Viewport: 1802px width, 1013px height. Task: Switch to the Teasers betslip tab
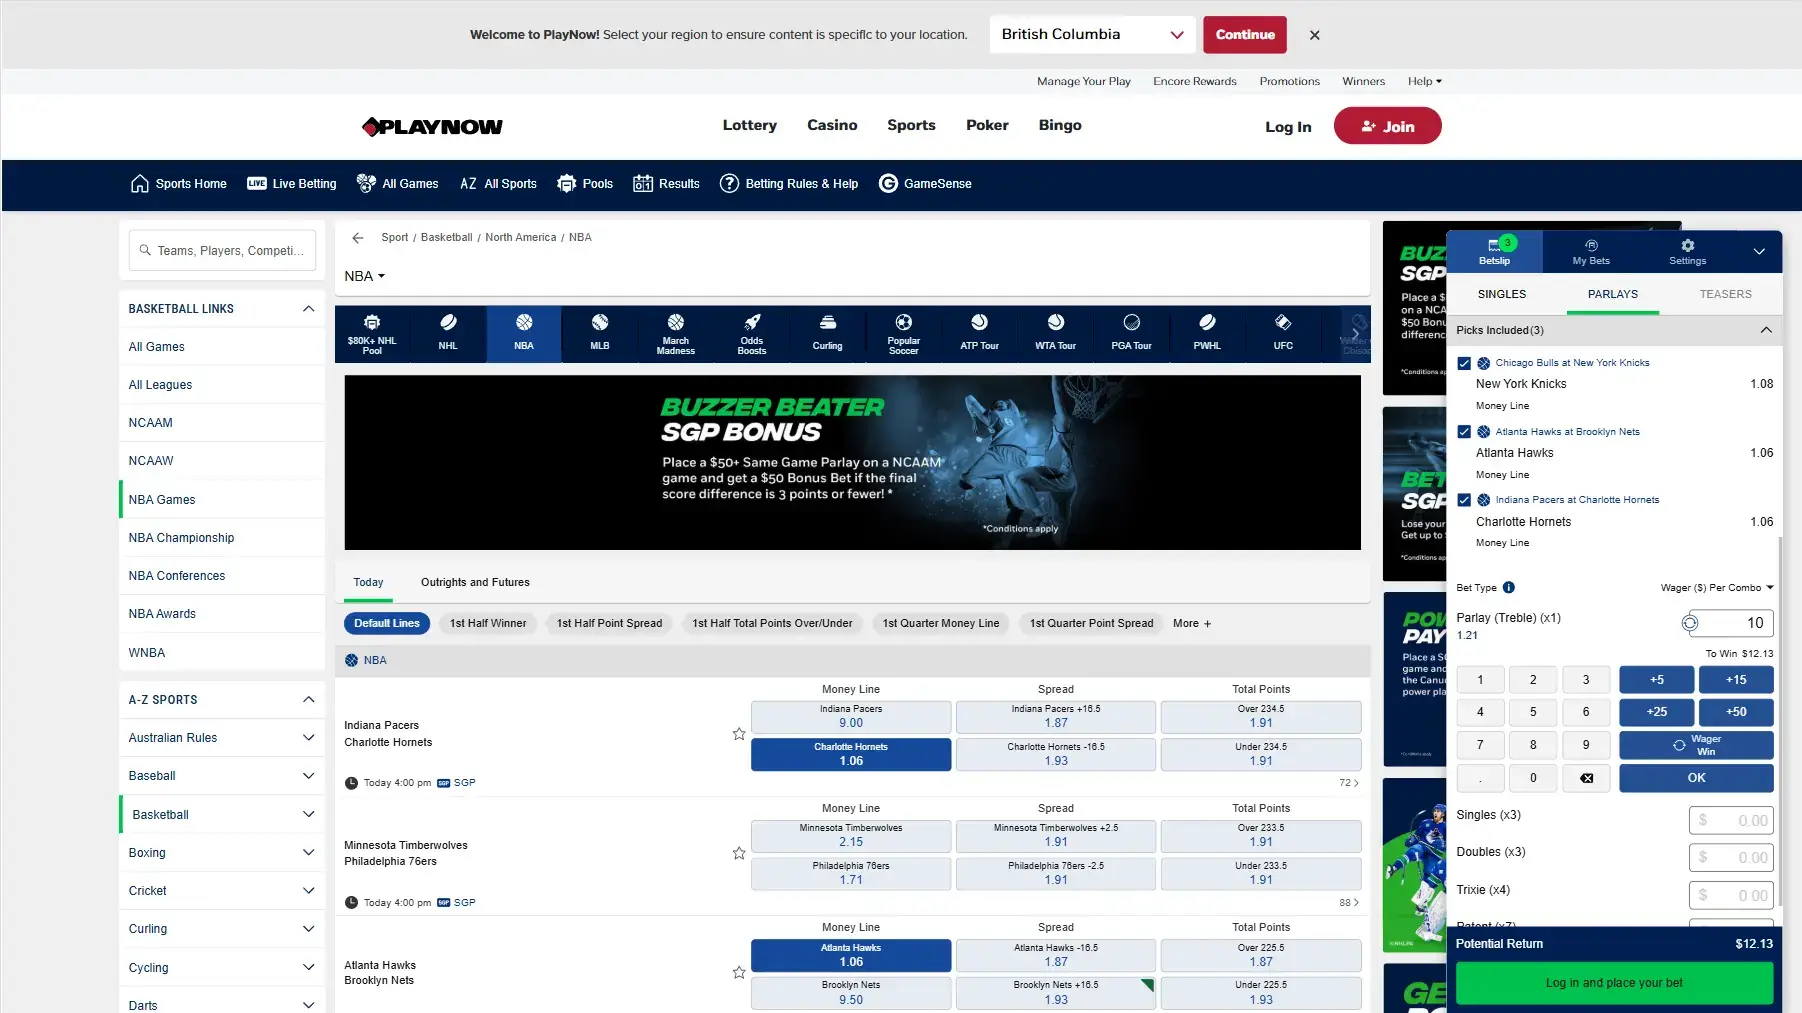(x=1725, y=295)
